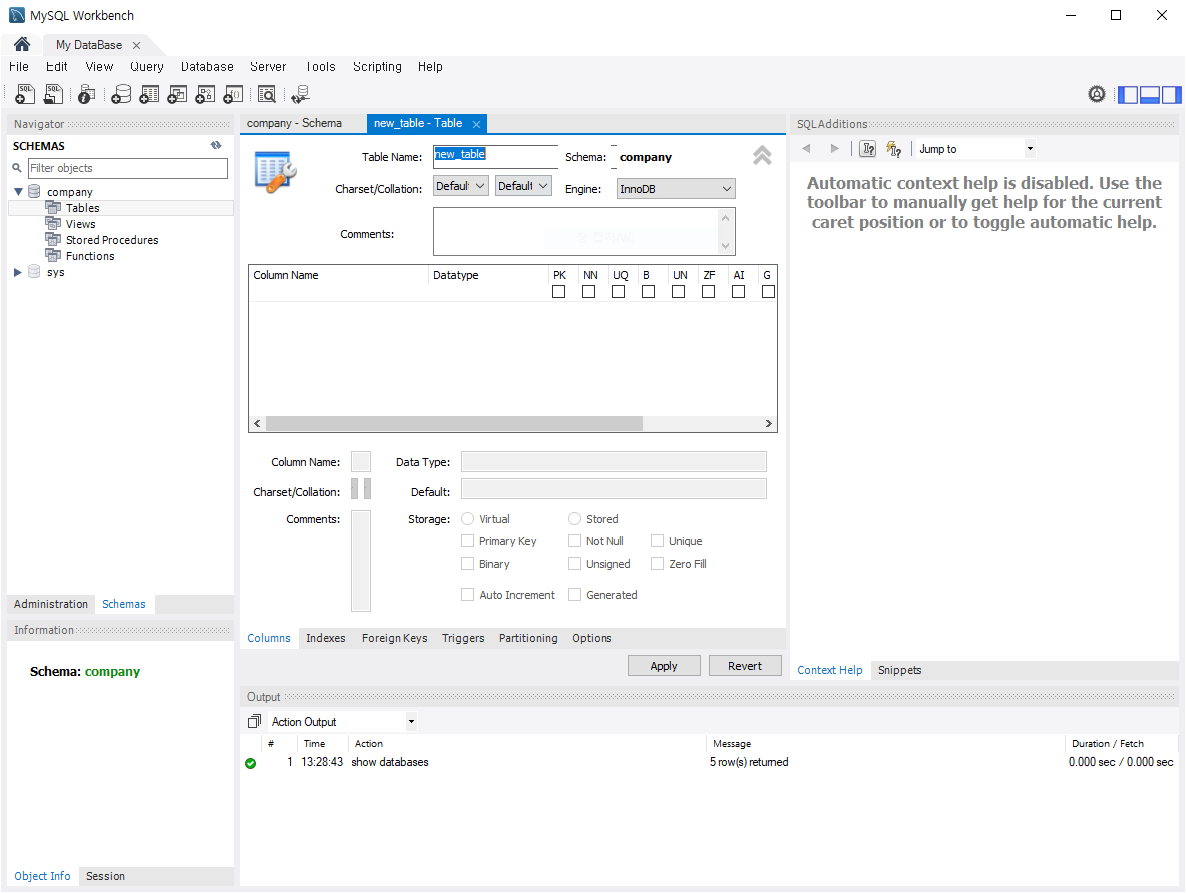The image size is (1186, 893).
Task: Click the reconnect to DBMS icon
Action: 300,94
